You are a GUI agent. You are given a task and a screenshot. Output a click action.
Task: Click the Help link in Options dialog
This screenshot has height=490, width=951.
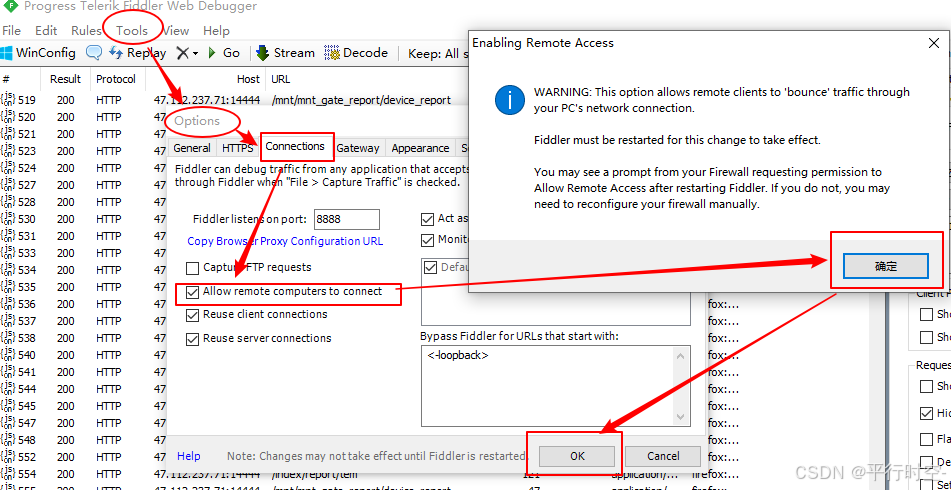coord(189,456)
